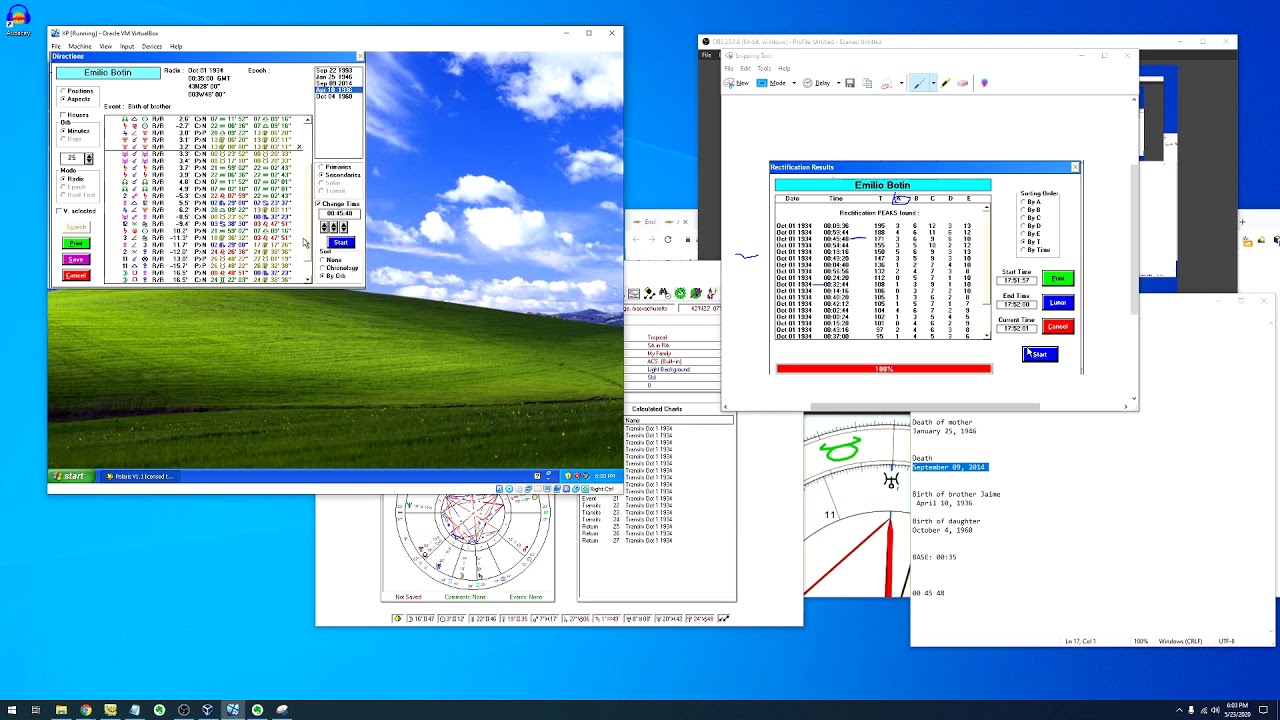Image resolution: width=1280 pixels, height=720 pixels.
Task: Click the Audacity desktop icon
Action: [x=18, y=20]
